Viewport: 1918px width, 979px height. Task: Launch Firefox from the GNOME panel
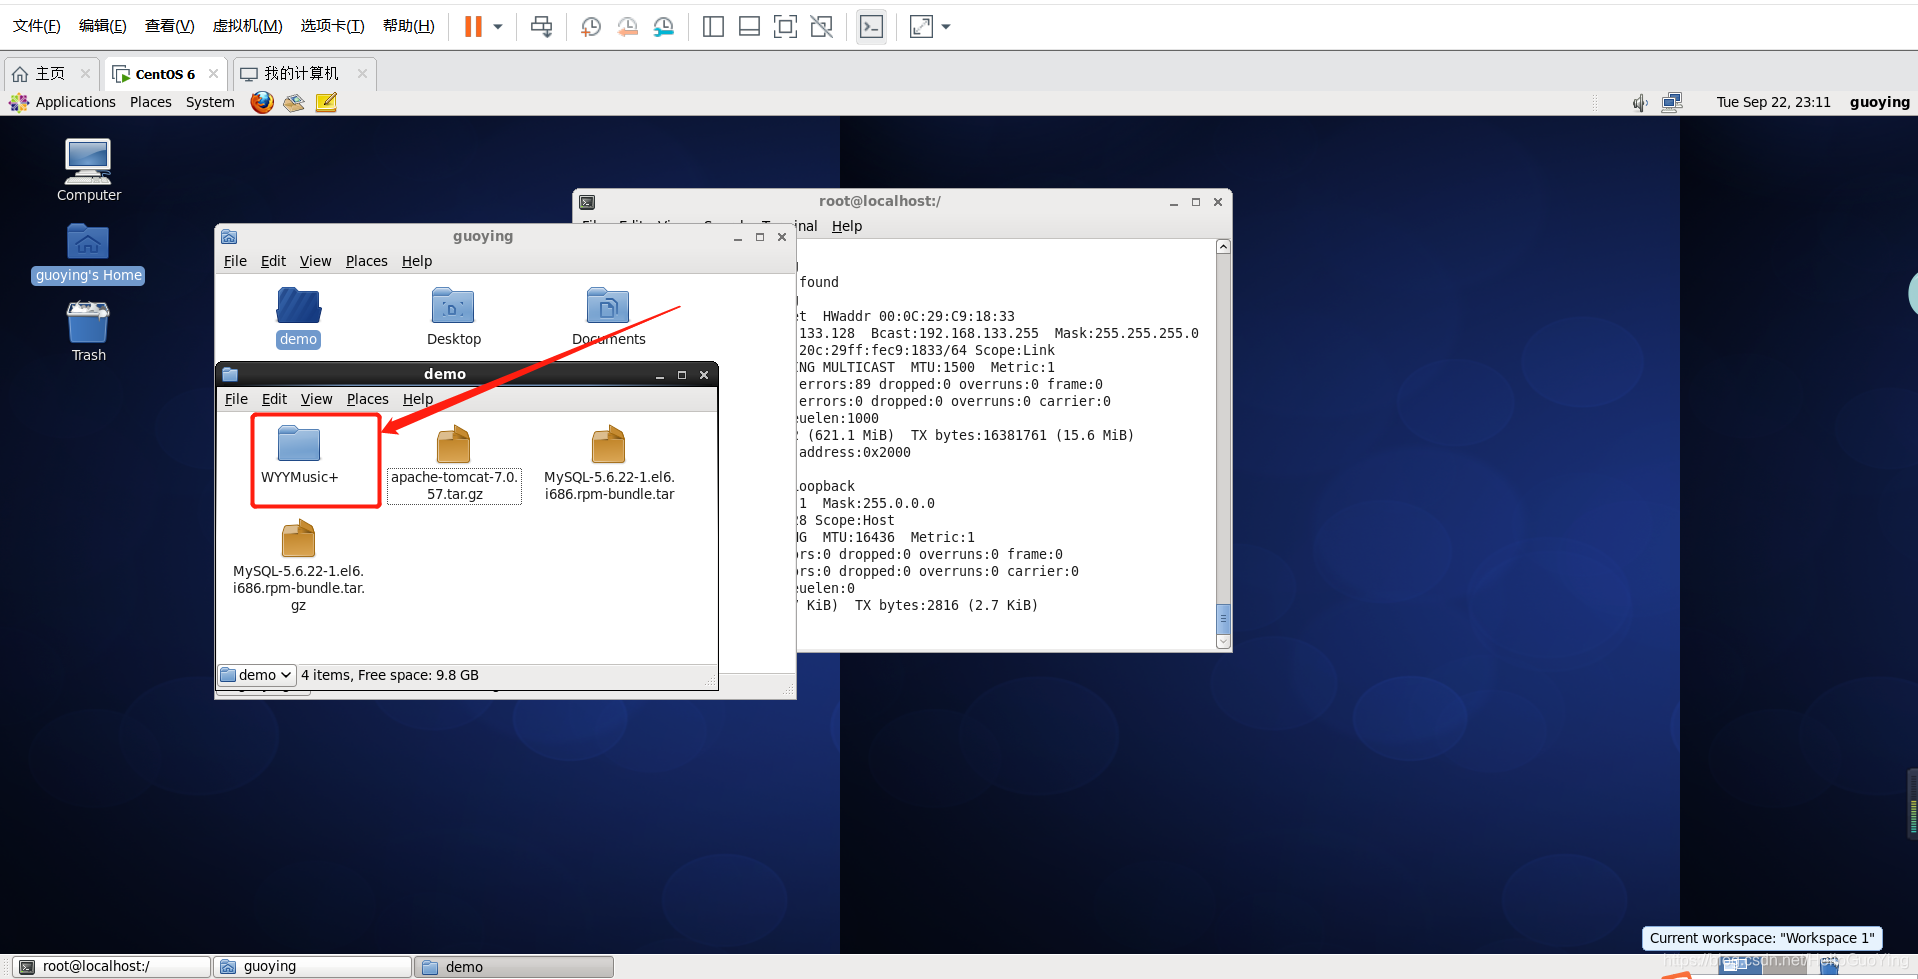pos(262,102)
